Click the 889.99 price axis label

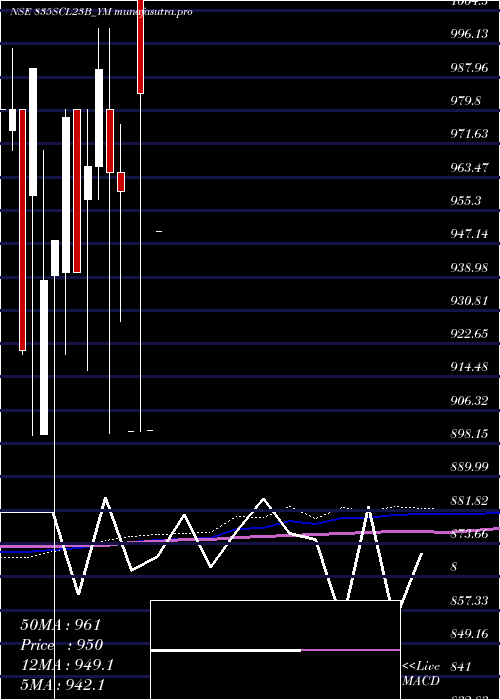(469, 467)
